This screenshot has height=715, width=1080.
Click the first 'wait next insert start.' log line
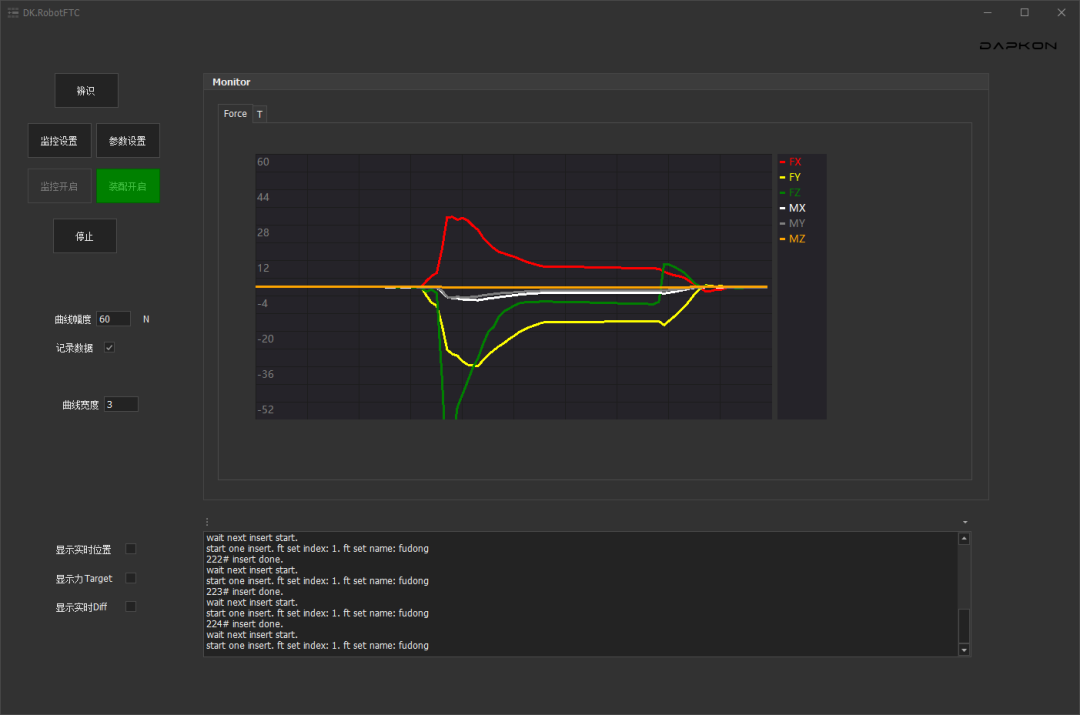pyautogui.click(x=252, y=538)
